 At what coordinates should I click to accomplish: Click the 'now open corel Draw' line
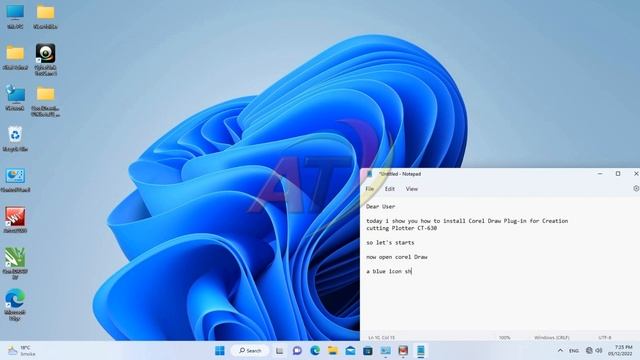397,257
